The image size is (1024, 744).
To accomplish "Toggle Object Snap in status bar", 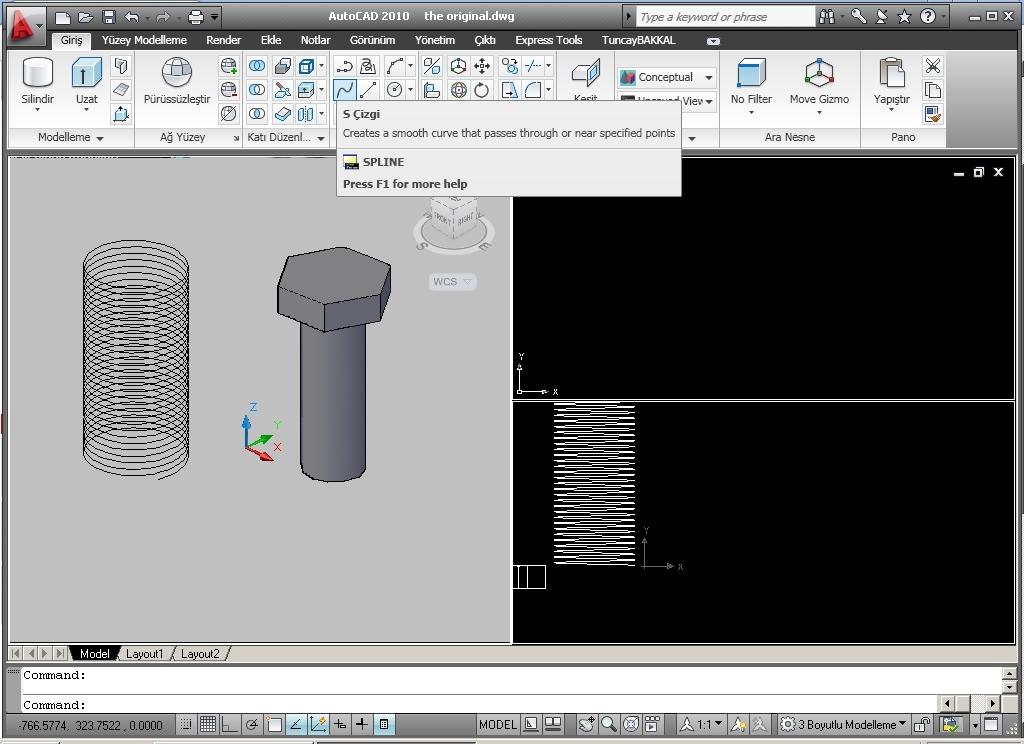I will (274, 724).
